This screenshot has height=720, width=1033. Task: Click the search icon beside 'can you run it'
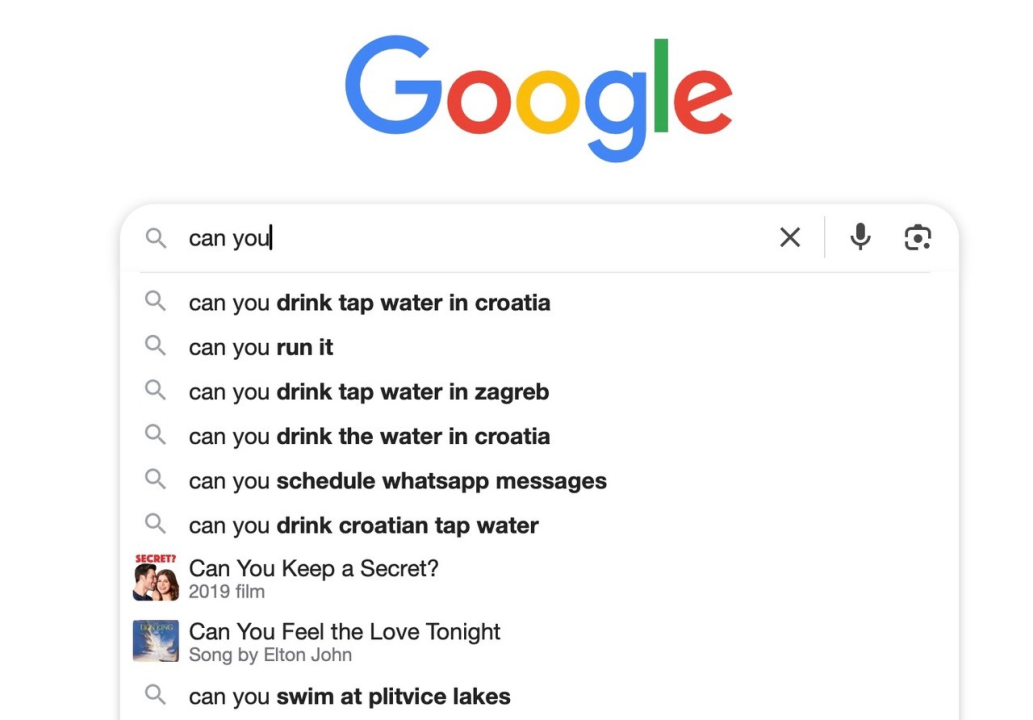pos(156,346)
